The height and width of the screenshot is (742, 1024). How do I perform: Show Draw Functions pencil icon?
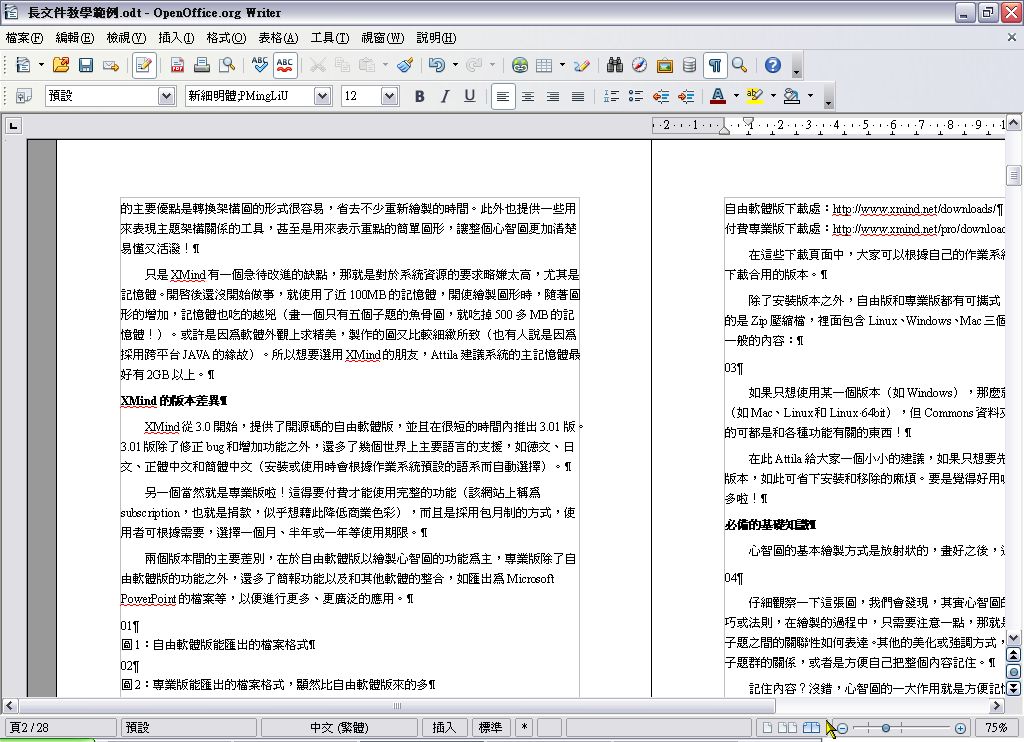pyautogui.click(x=582, y=65)
